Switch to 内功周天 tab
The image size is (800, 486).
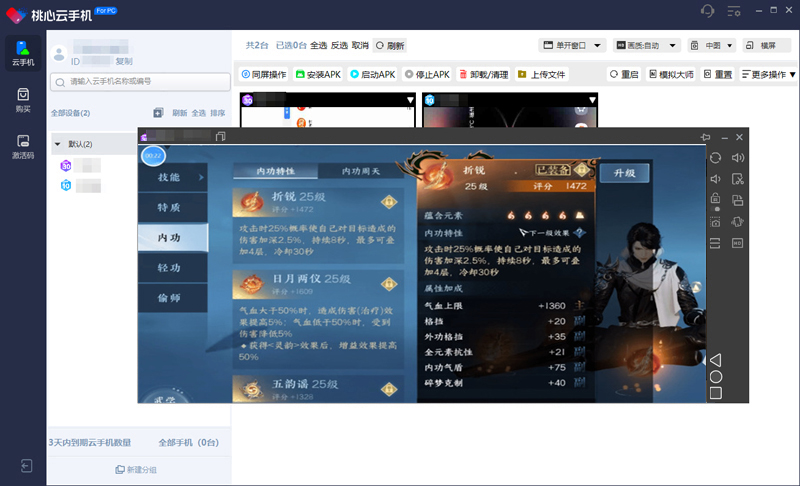(x=361, y=171)
